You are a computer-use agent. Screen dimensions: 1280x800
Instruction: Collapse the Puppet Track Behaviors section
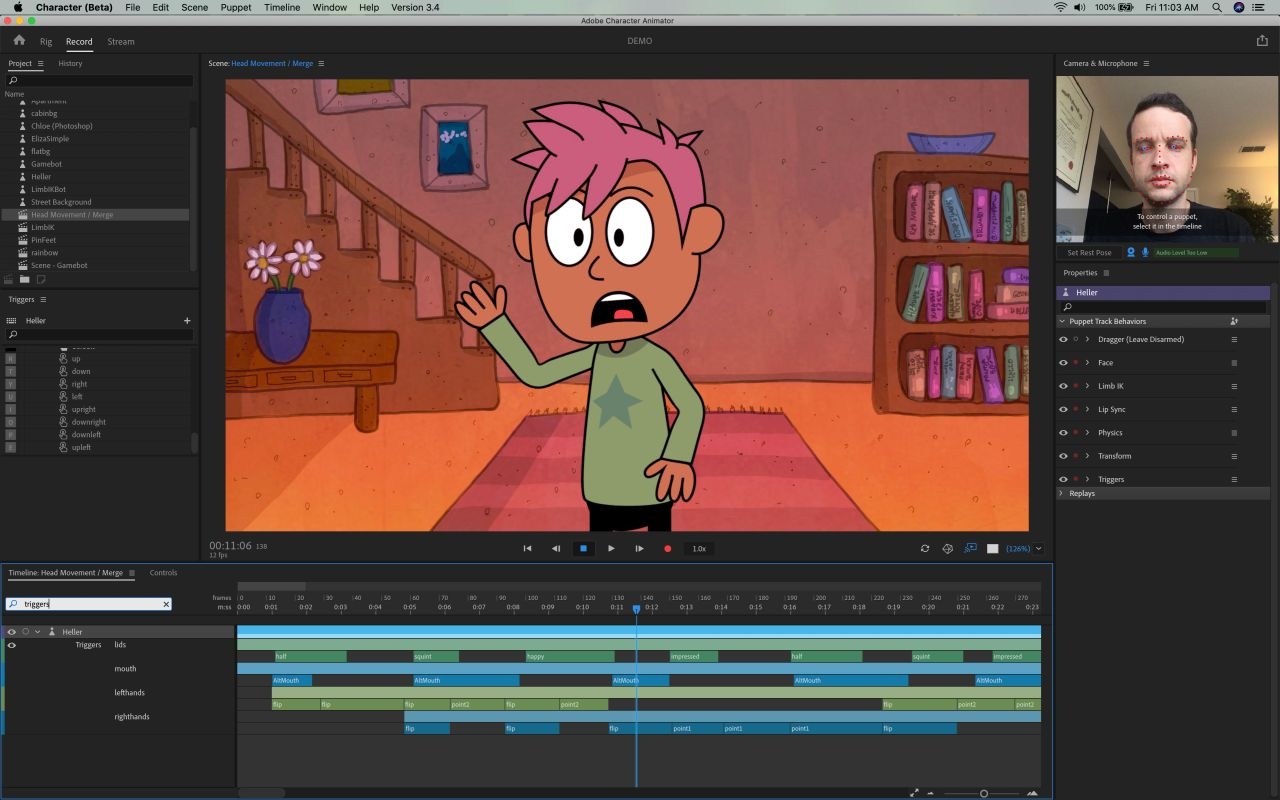coord(1063,321)
